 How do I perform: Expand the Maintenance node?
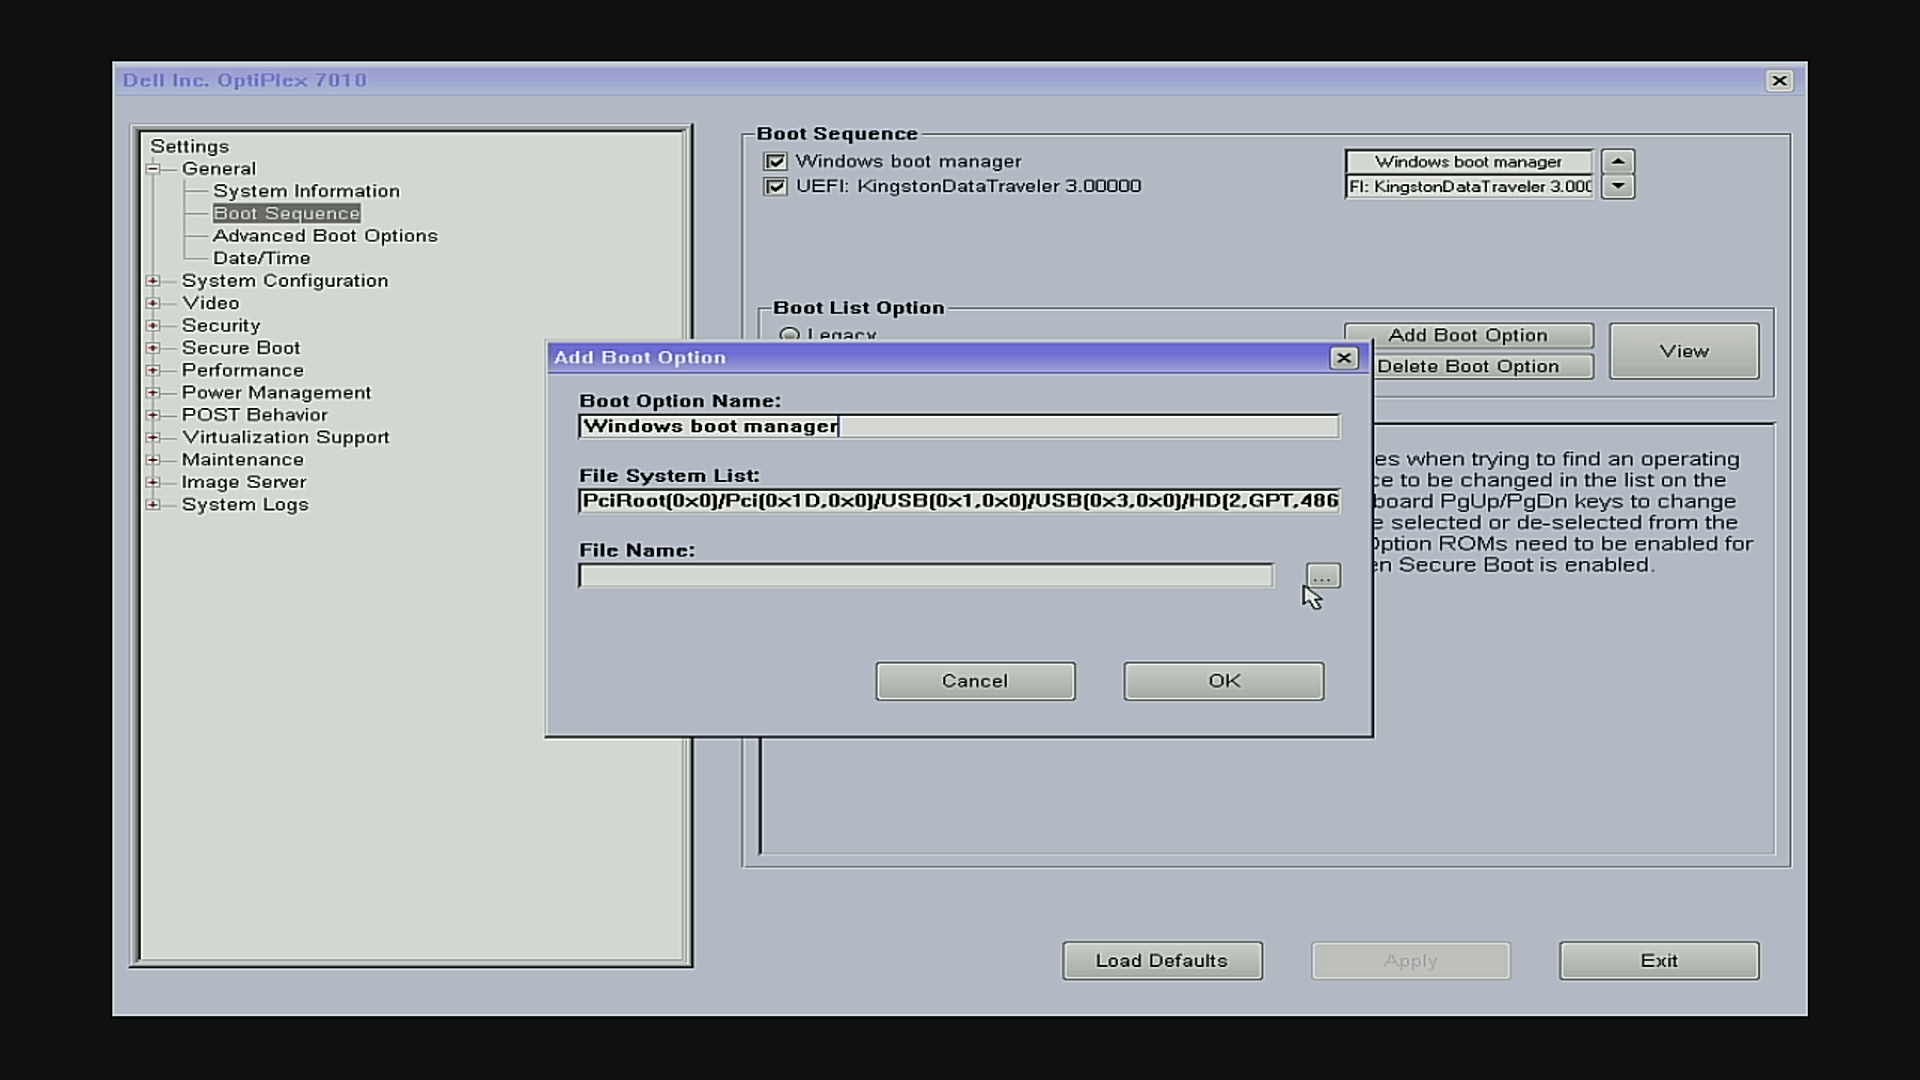(153, 460)
